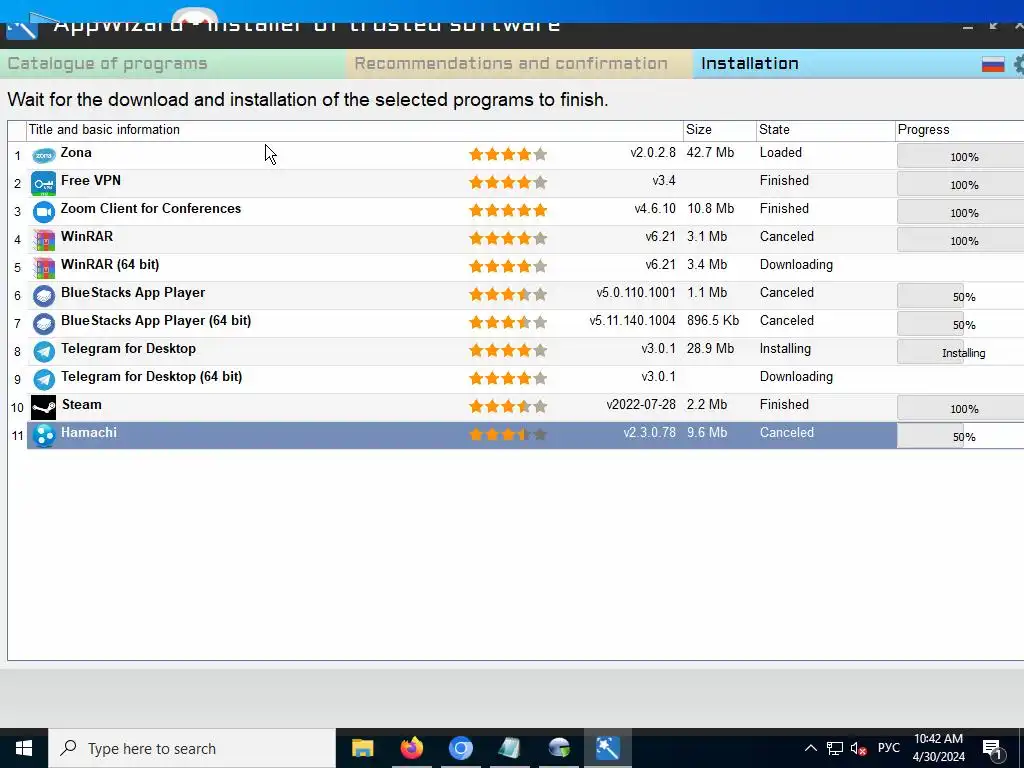The height and width of the screenshot is (768, 1024).
Task: Click Steam 100% progress bar
Action: point(961,408)
